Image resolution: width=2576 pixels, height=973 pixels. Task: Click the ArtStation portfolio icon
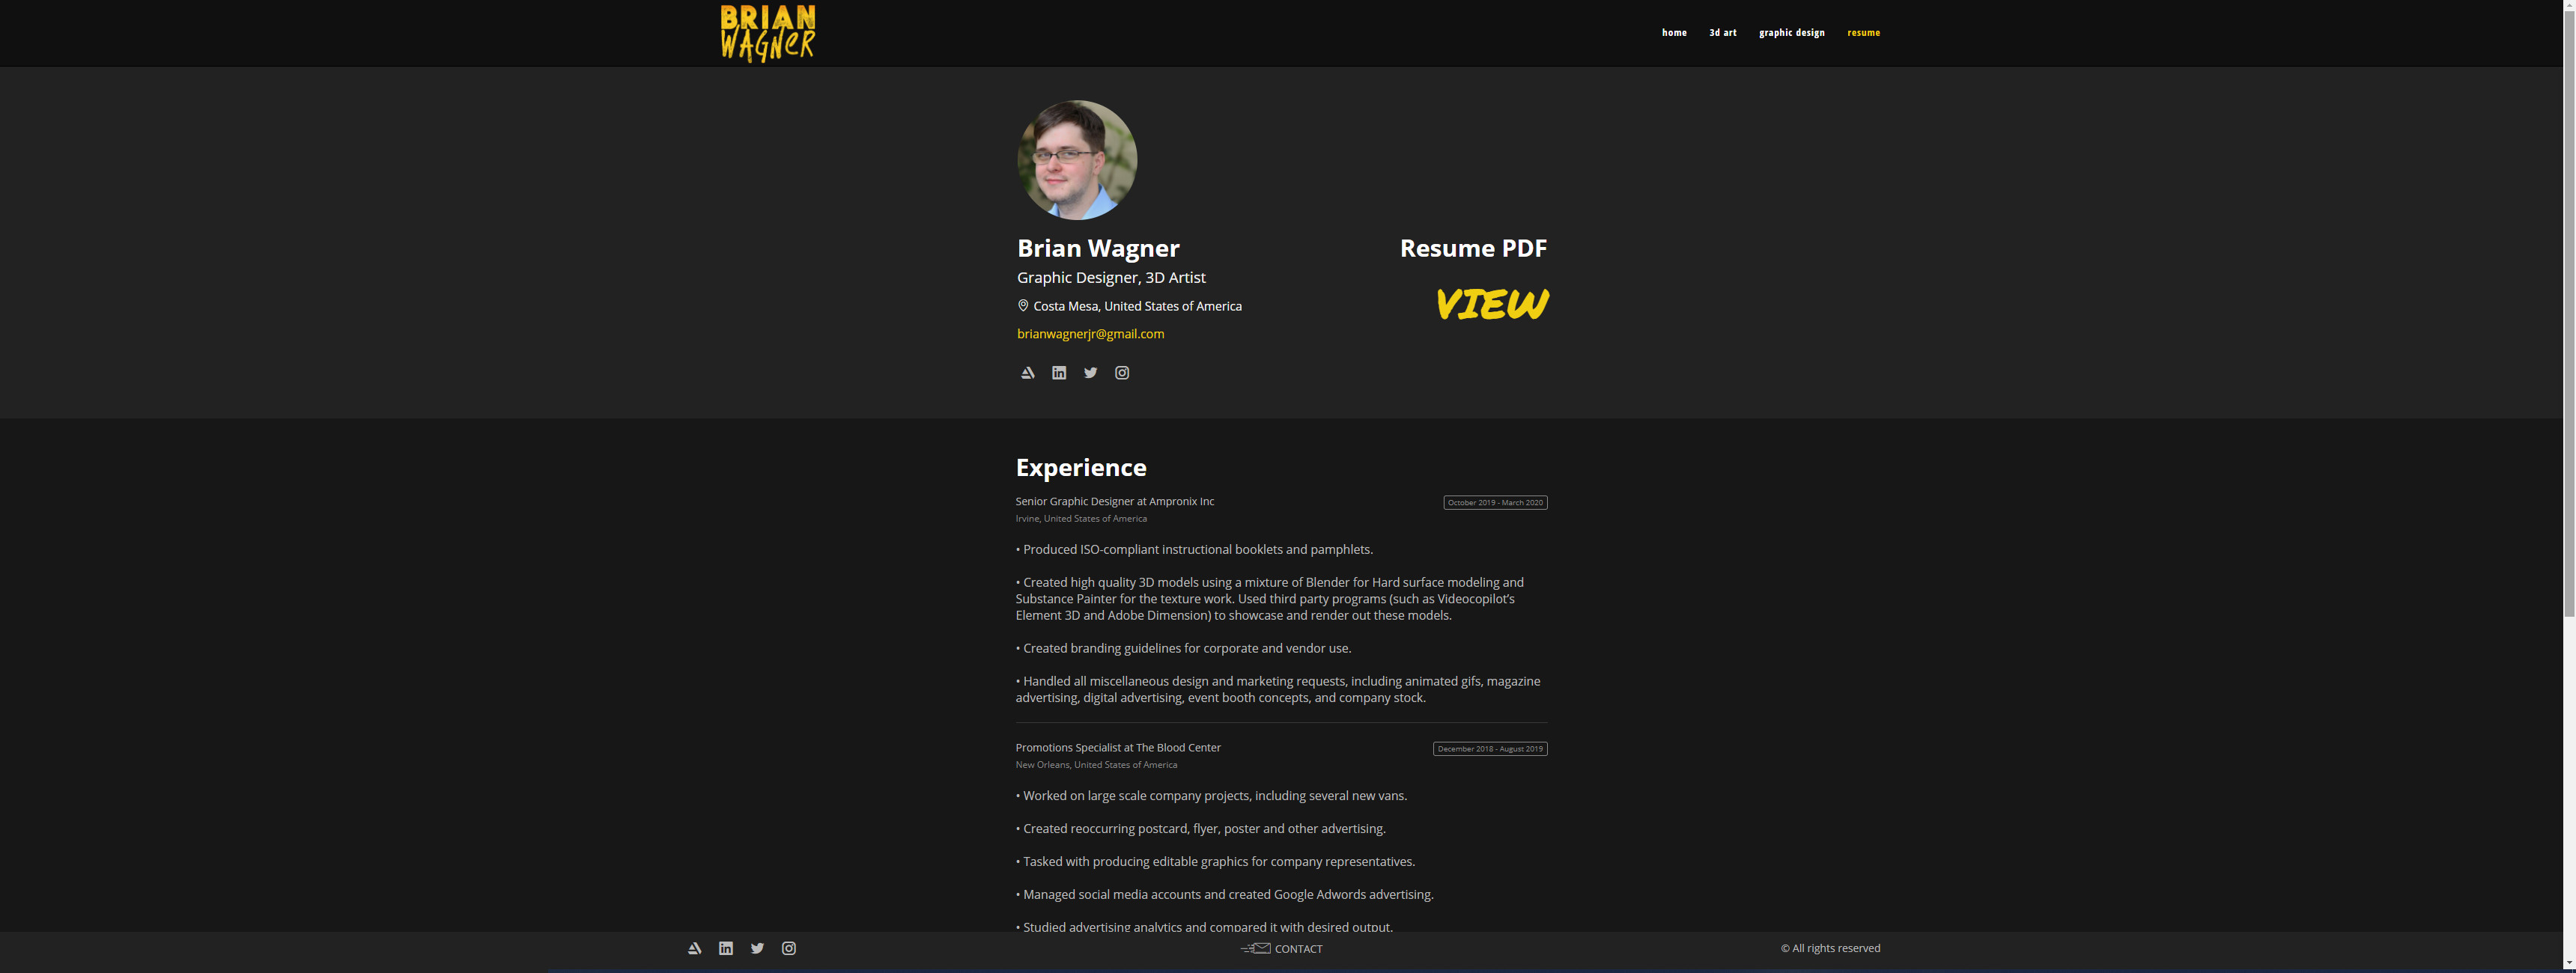[1025, 370]
